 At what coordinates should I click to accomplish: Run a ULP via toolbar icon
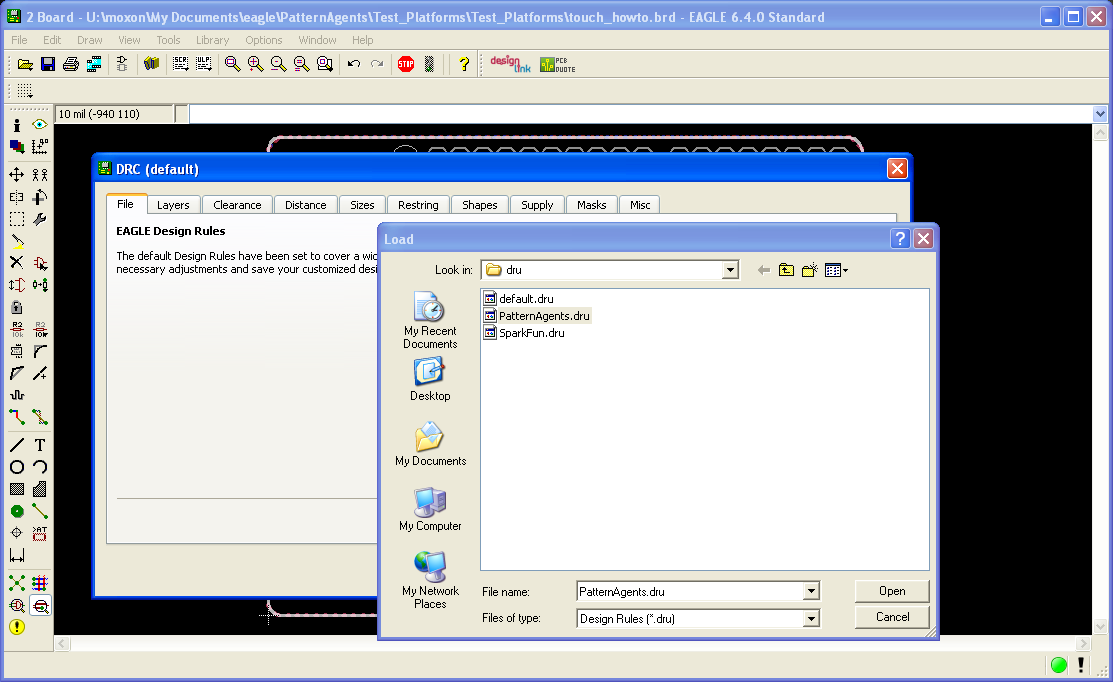pyautogui.click(x=204, y=65)
